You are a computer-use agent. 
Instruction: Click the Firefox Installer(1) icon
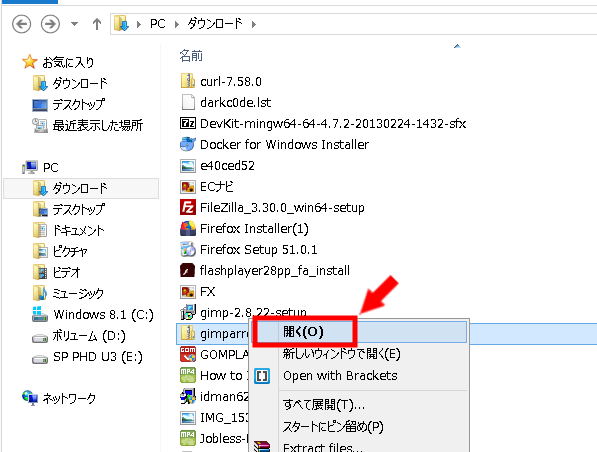click(x=188, y=228)
